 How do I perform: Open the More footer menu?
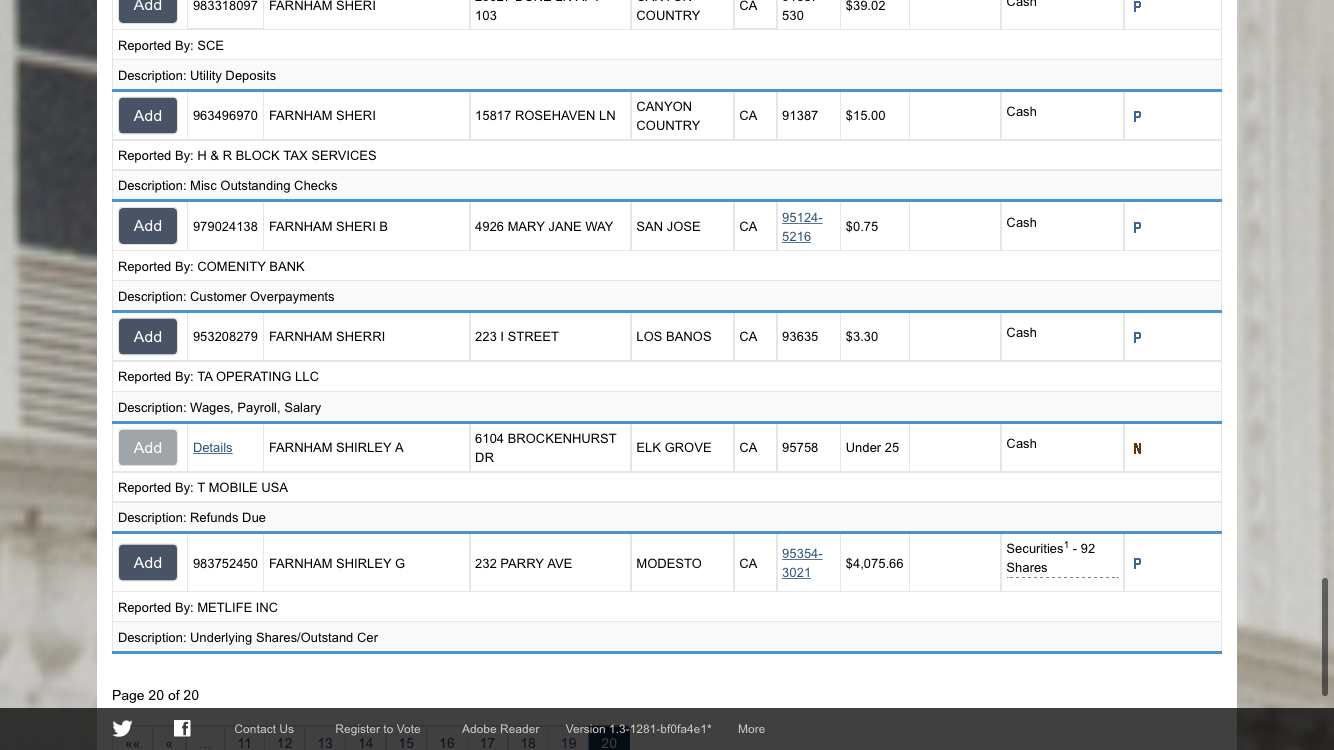pyautogui.click(x=751, y=729)
